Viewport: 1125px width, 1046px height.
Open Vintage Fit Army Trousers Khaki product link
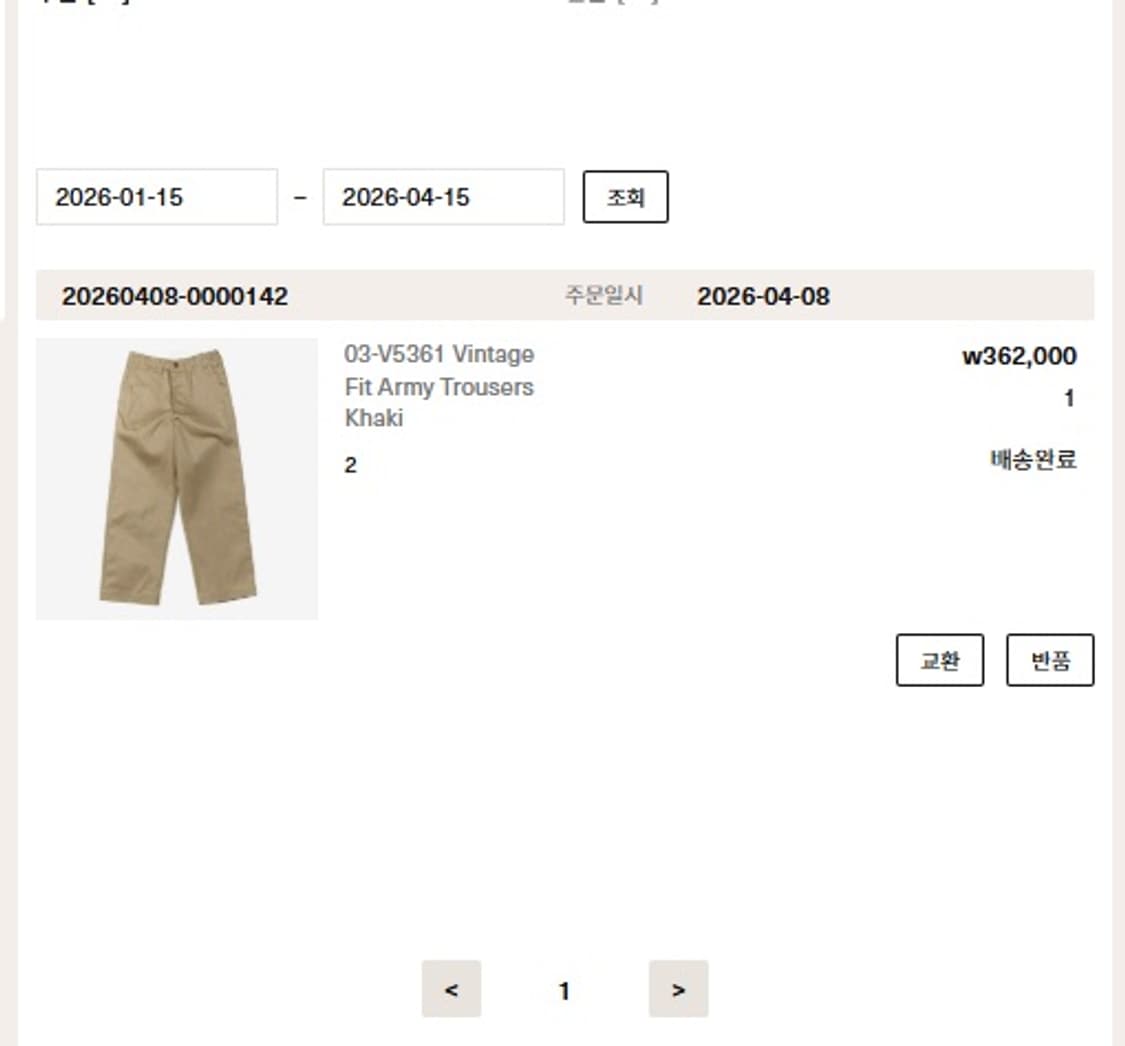[439, 386]
